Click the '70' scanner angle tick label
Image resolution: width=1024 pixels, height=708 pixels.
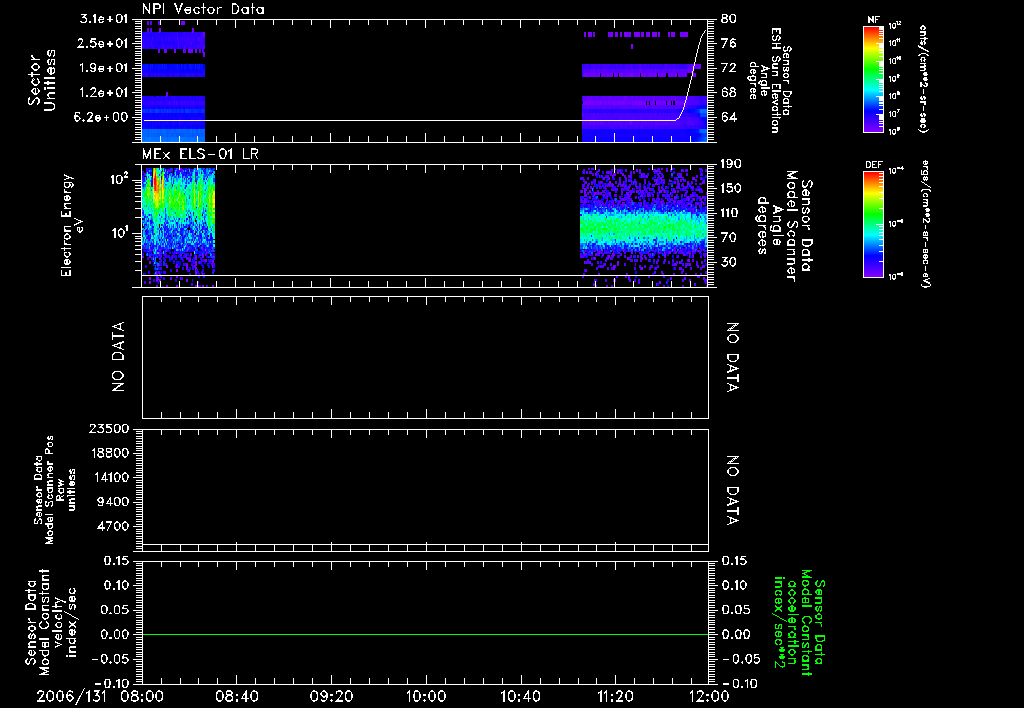coord(729,237)
